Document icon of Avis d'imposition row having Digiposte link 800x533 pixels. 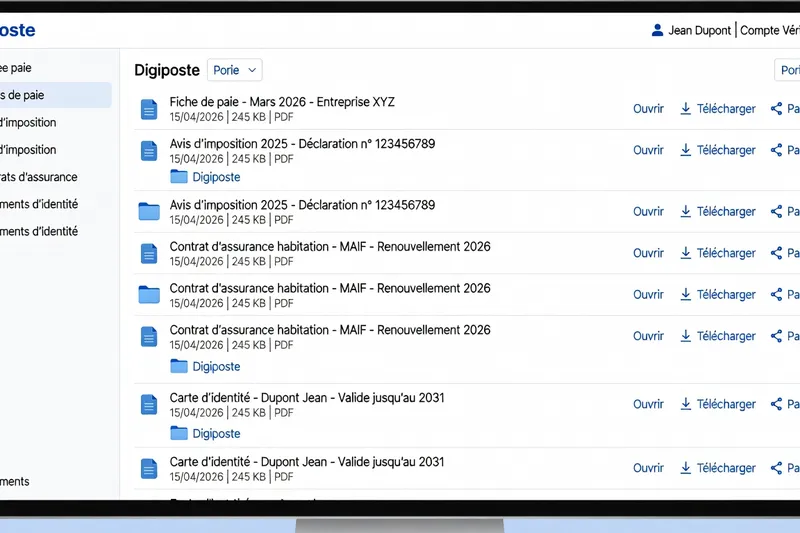pyautogui.click(x=149, y=151)
